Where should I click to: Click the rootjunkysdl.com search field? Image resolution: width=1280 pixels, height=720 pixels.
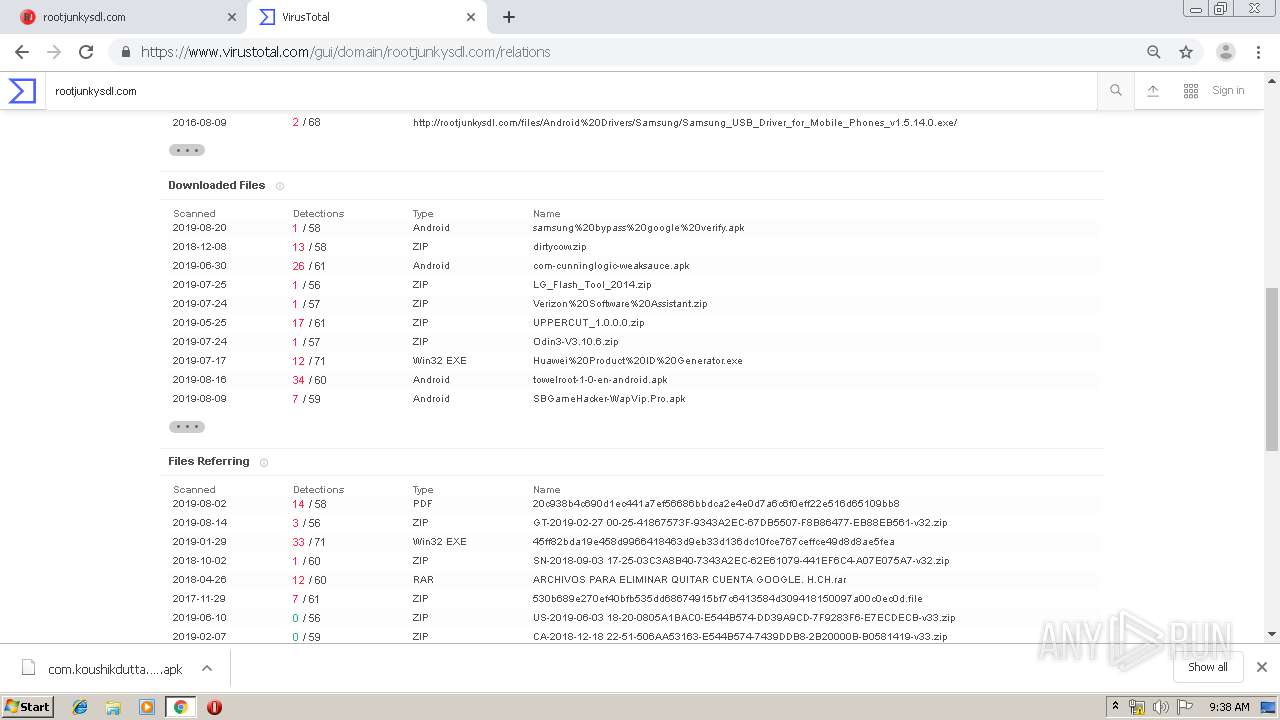point(570,91)
